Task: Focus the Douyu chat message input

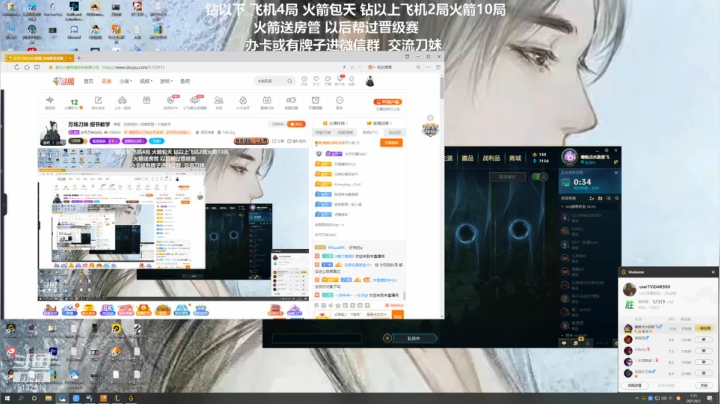Action: (x=361, y=315)
